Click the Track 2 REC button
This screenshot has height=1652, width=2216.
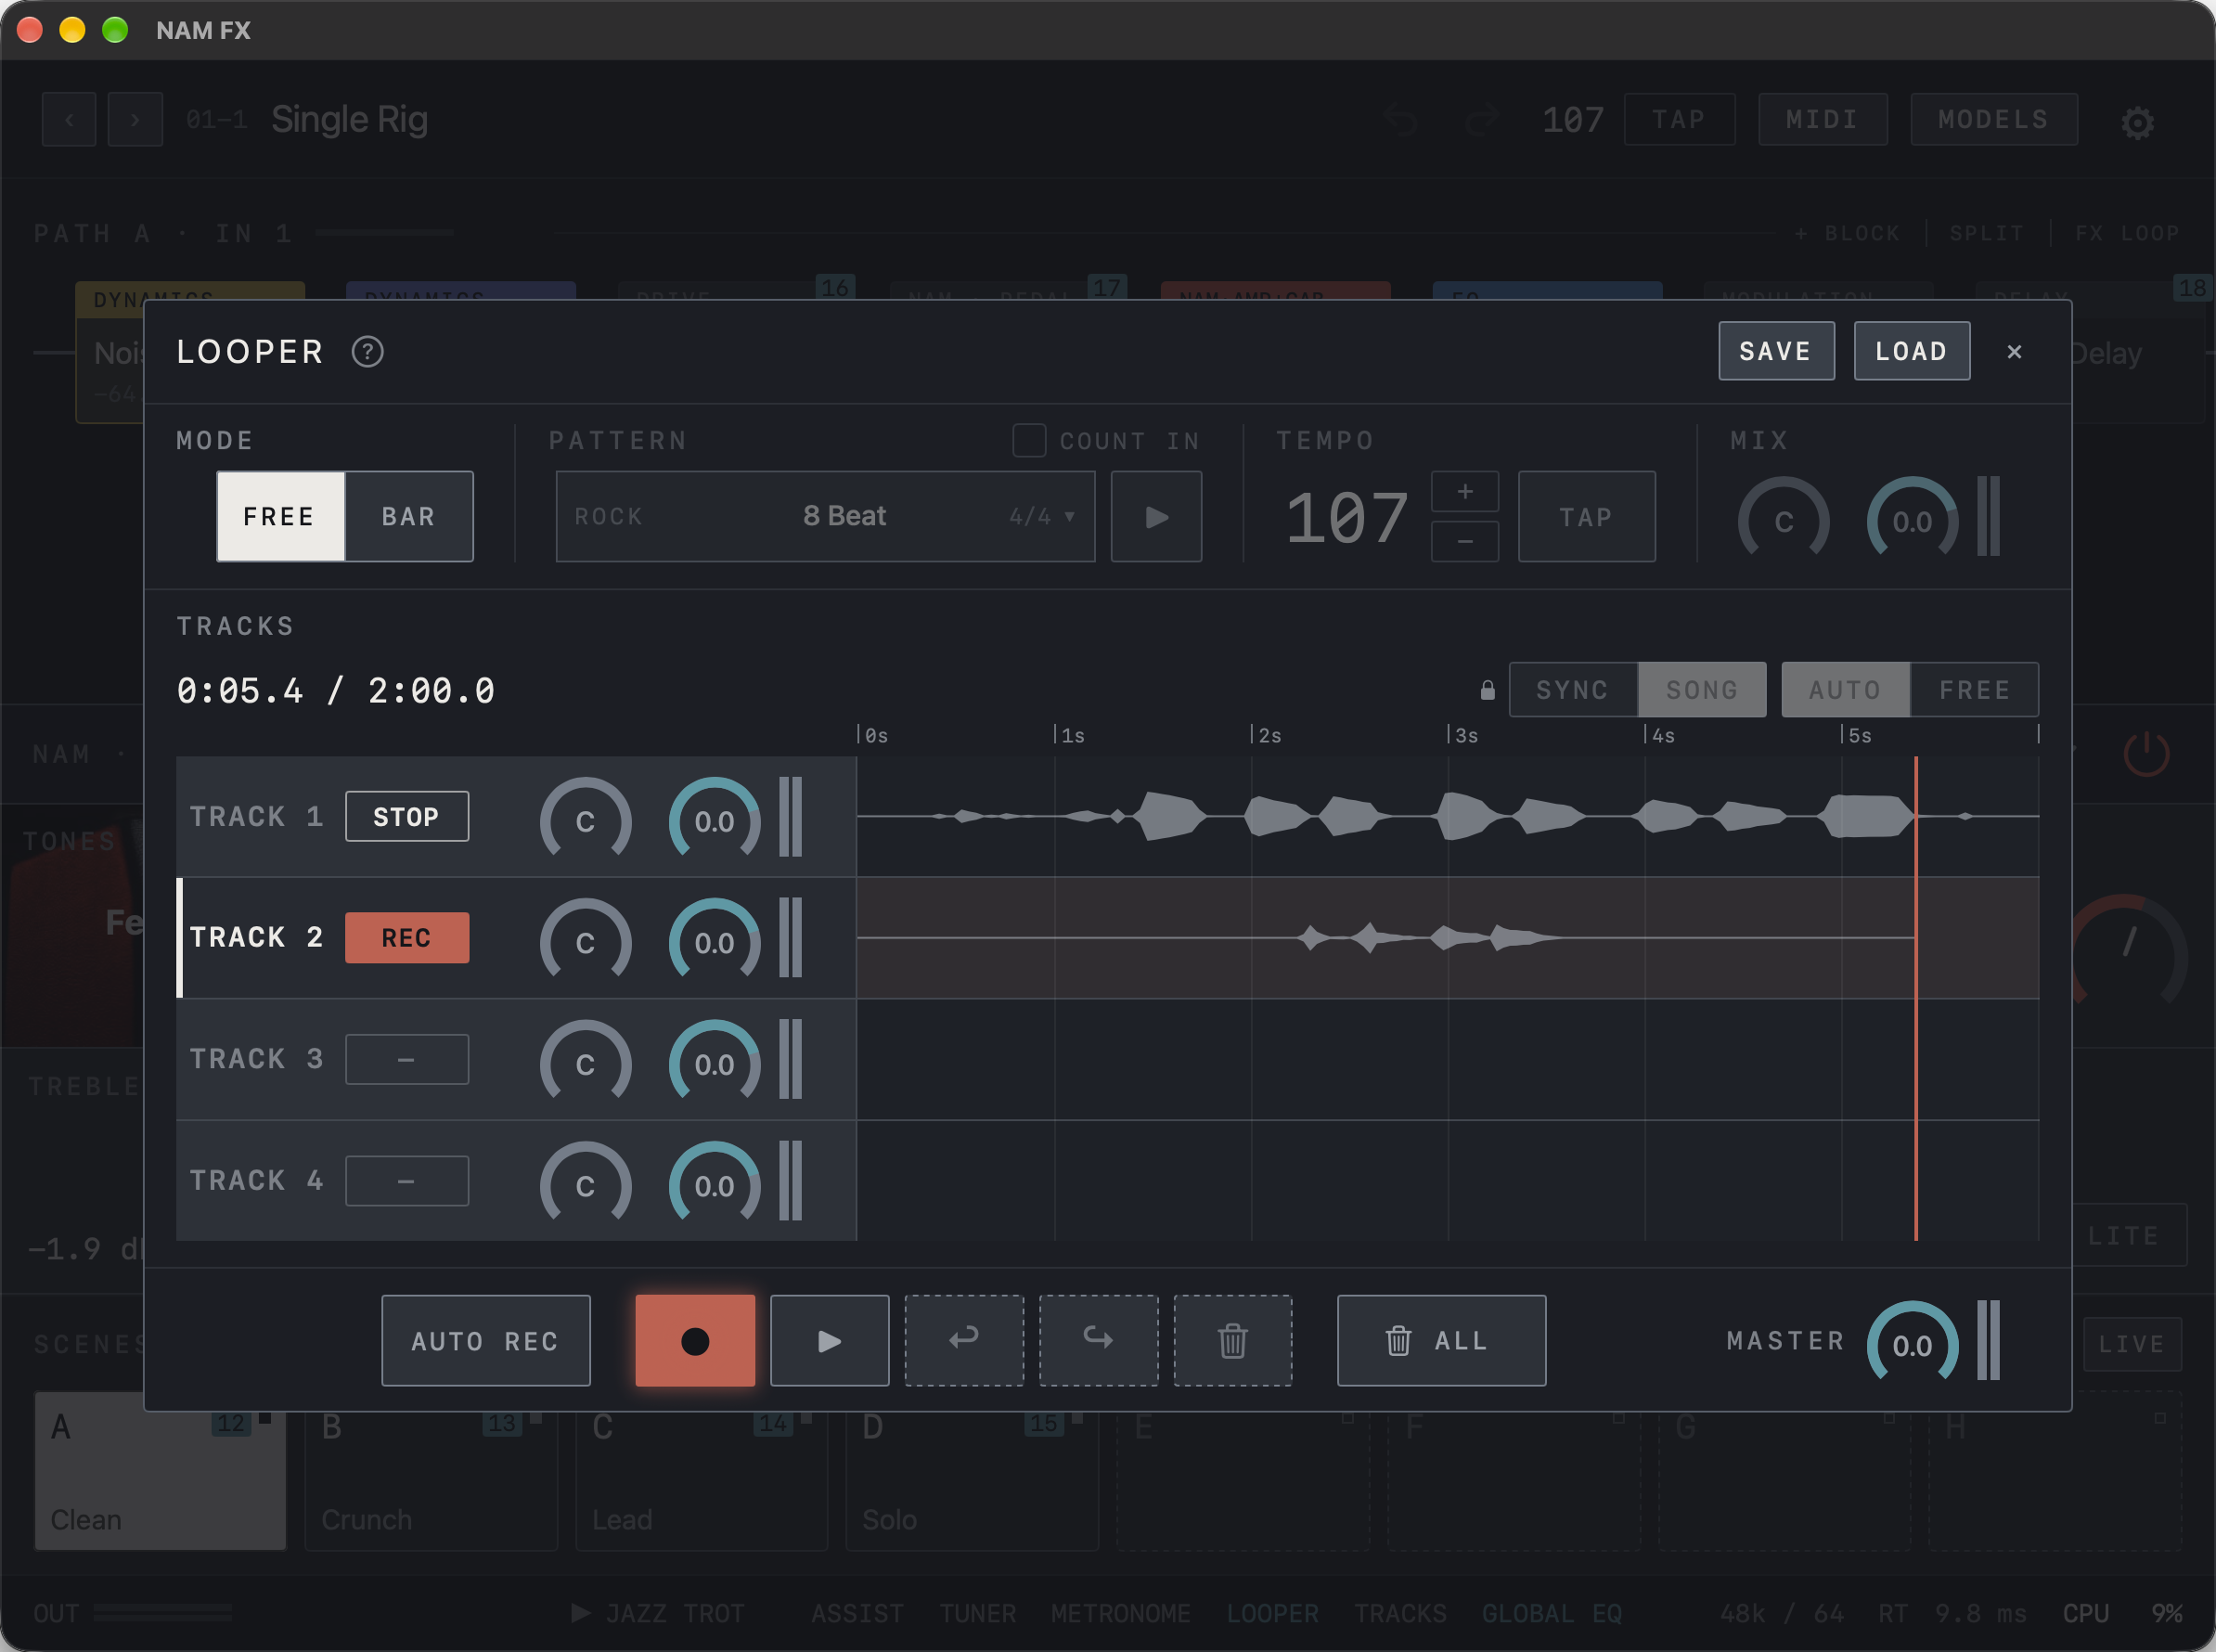click(406, 938)
